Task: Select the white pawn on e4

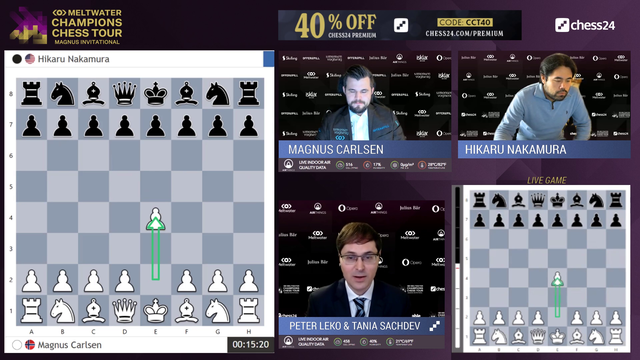Action: click(x=156, y=217)
